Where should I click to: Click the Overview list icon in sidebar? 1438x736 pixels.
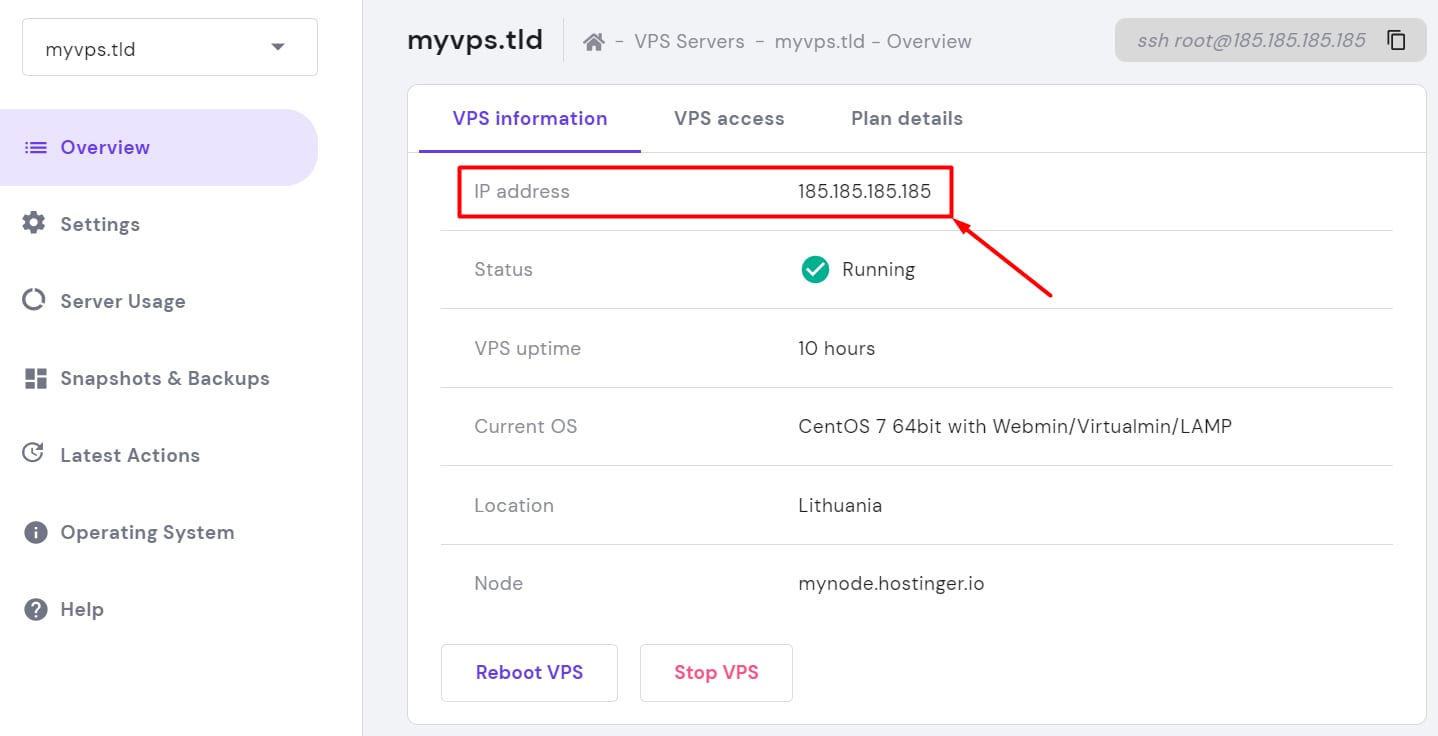[36, 147]
